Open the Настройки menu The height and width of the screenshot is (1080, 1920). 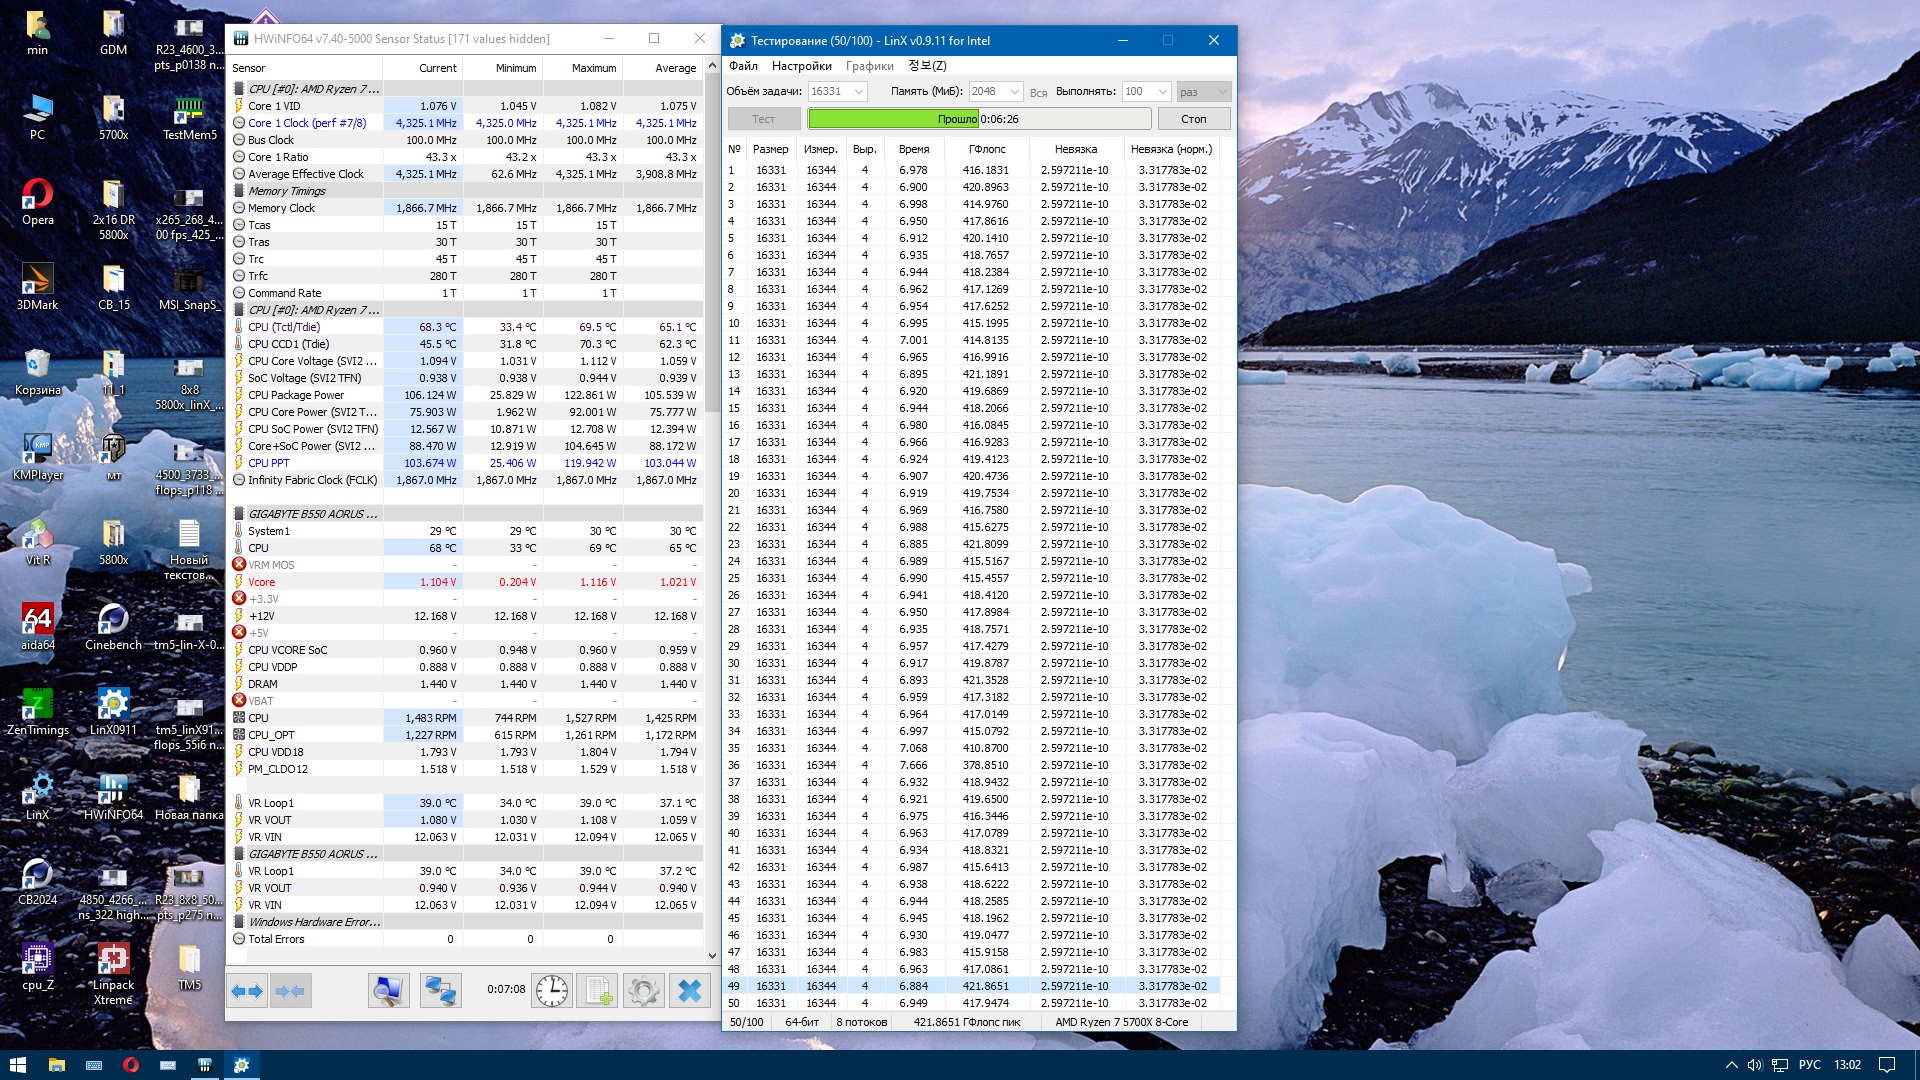click(x=801, y=66)
